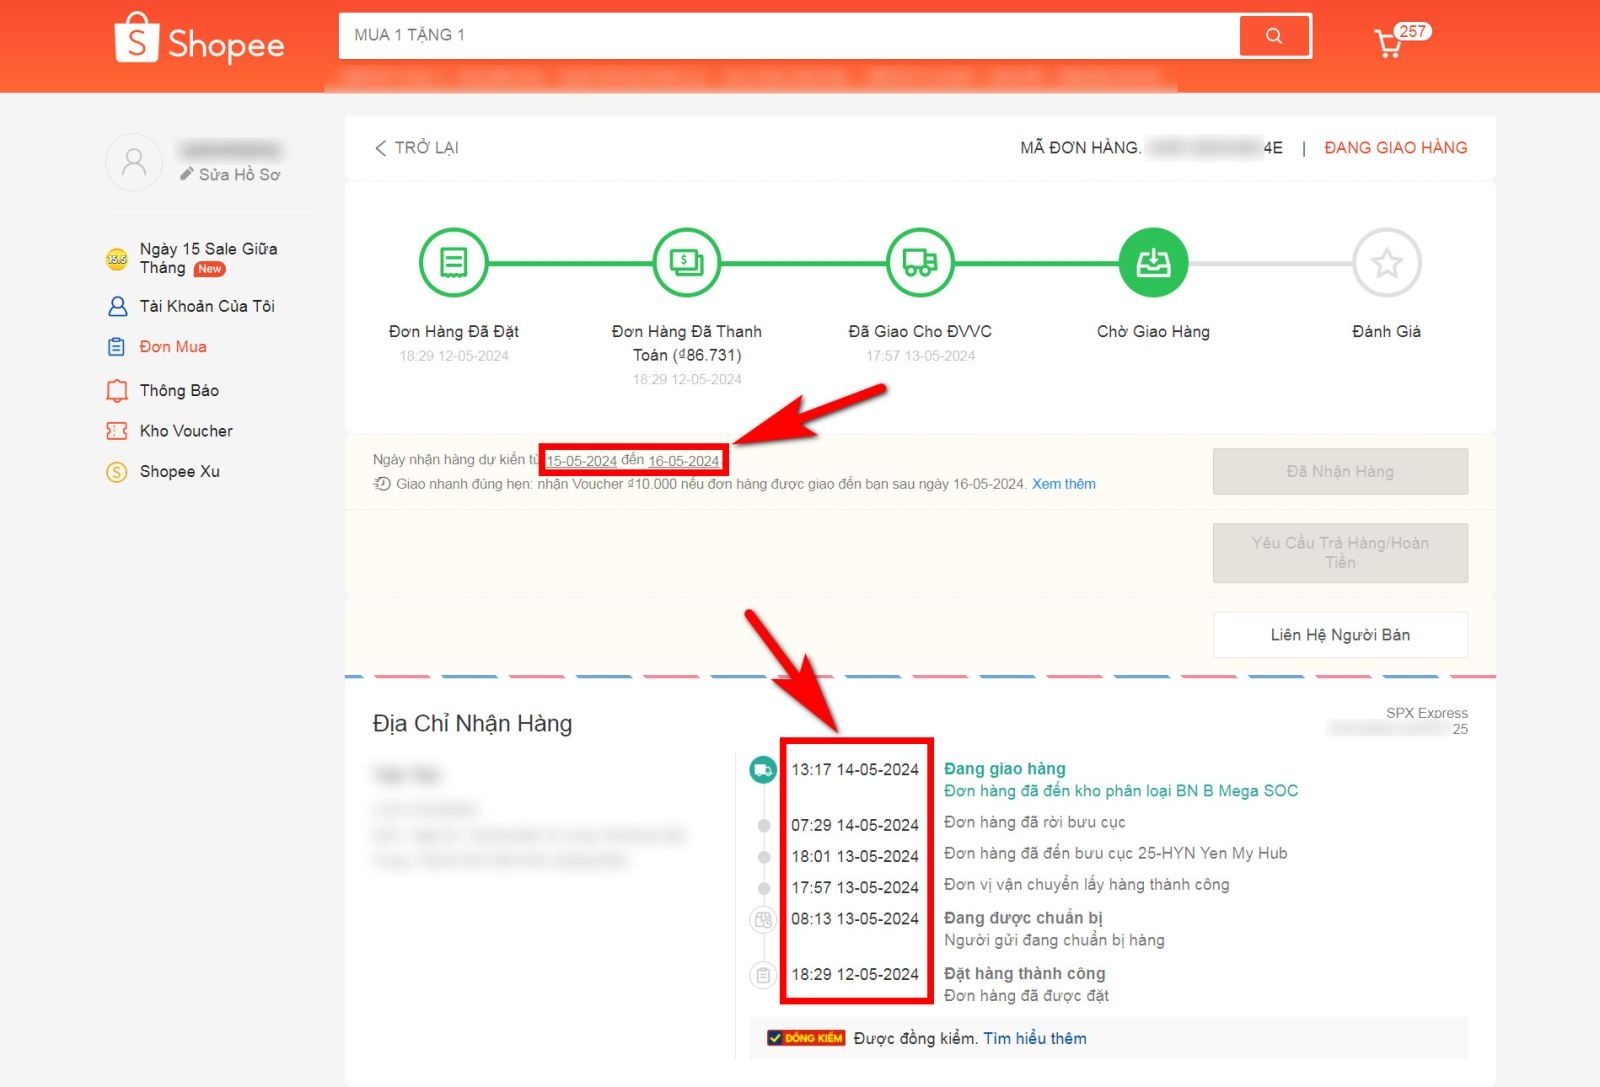Click the Kho Voucher ticket icon
This screenshot has width=1600, height=1087.
116,430
